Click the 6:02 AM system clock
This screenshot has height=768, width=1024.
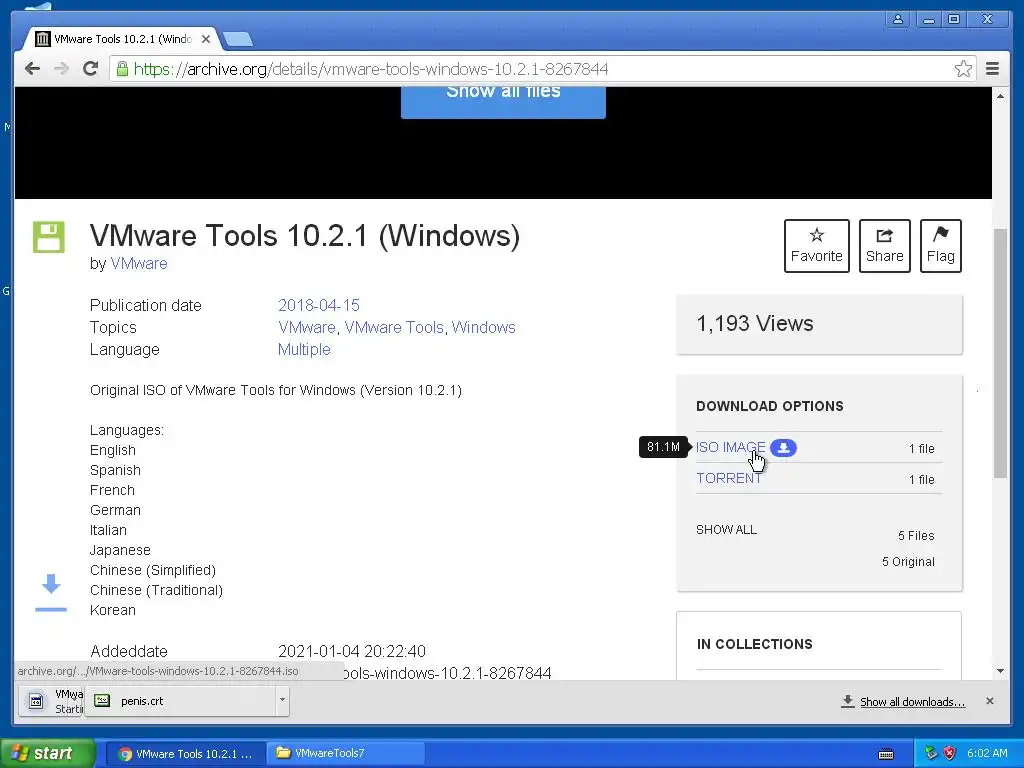point(987,753)
